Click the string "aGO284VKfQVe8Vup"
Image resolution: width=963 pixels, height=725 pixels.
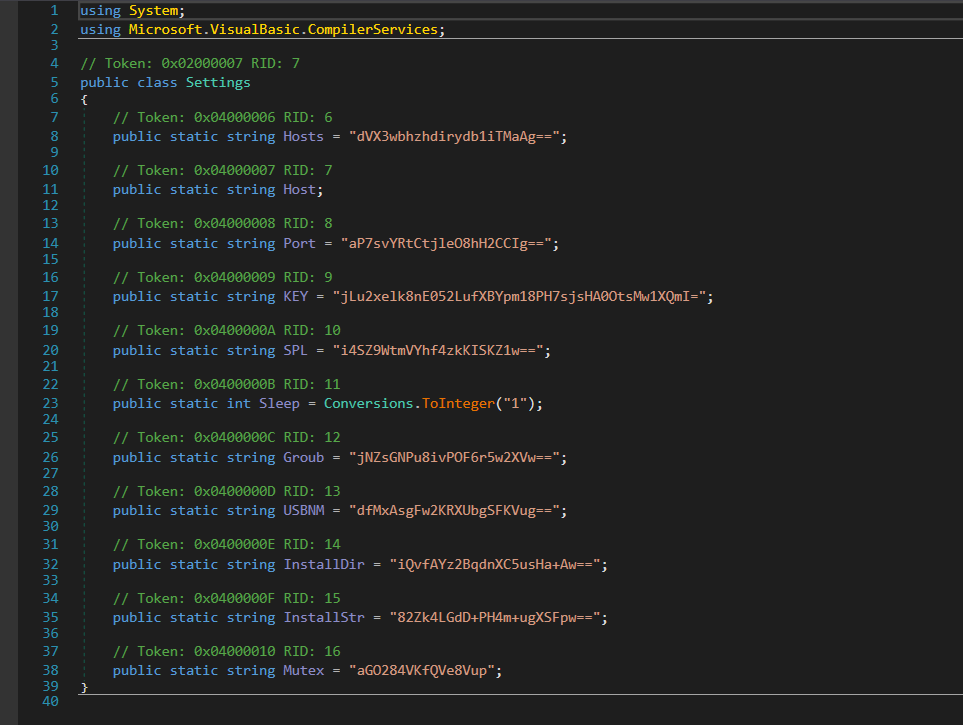pyautogui.click(x=421, y=670)
